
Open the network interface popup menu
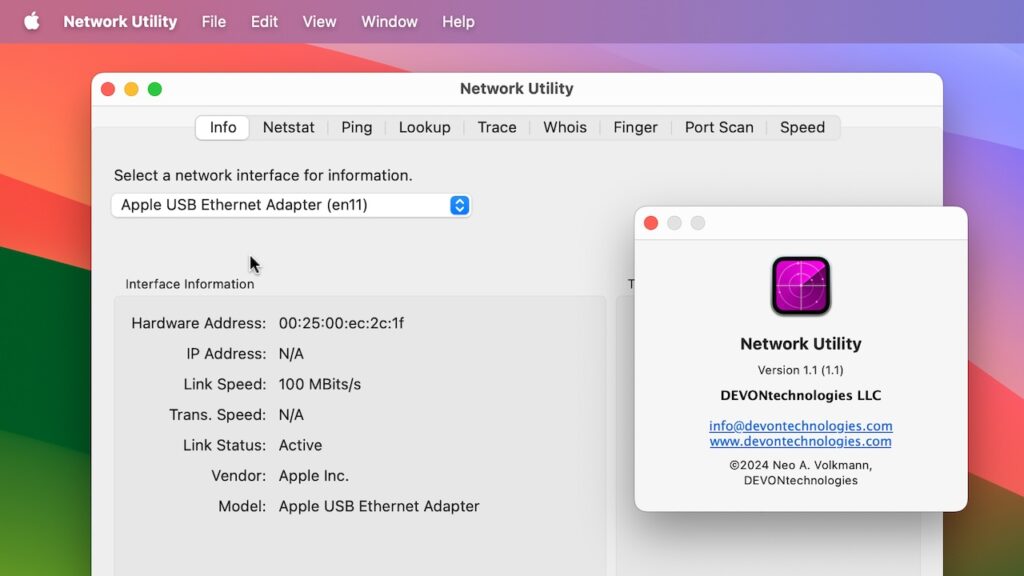pos(291,205)
